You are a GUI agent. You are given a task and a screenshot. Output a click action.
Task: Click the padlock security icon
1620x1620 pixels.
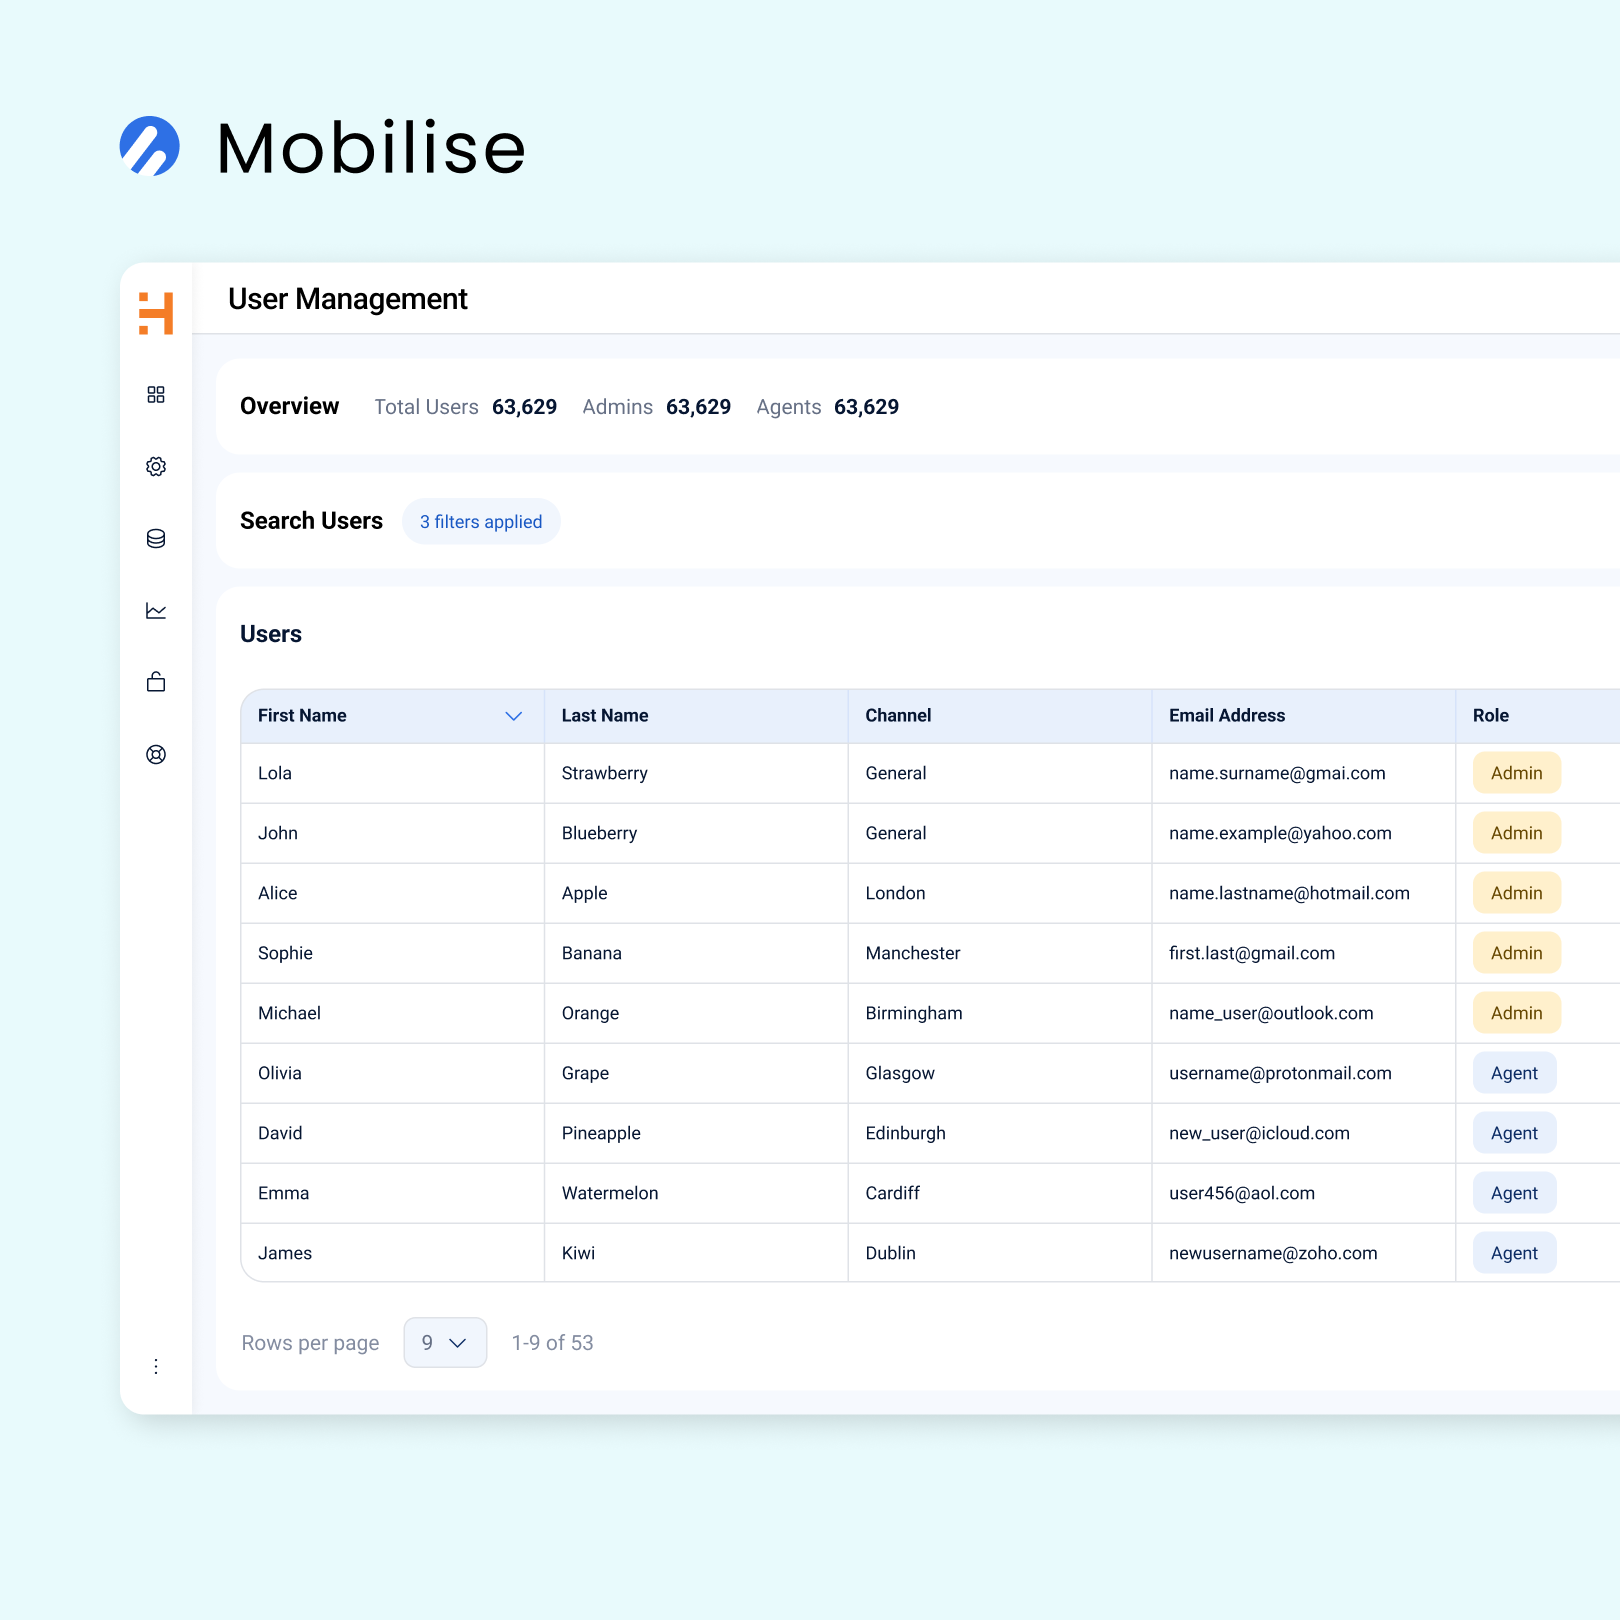156,682
